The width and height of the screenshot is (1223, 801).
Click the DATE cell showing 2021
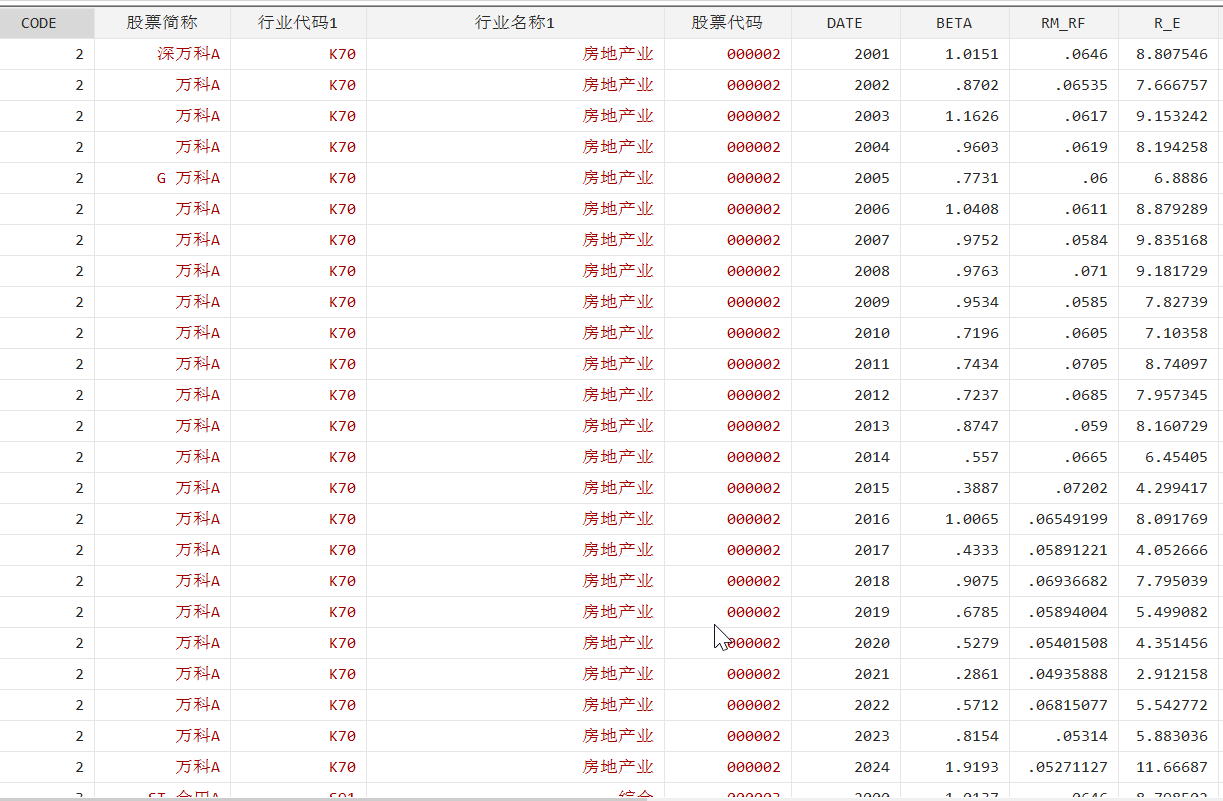(x=845, y=674)
